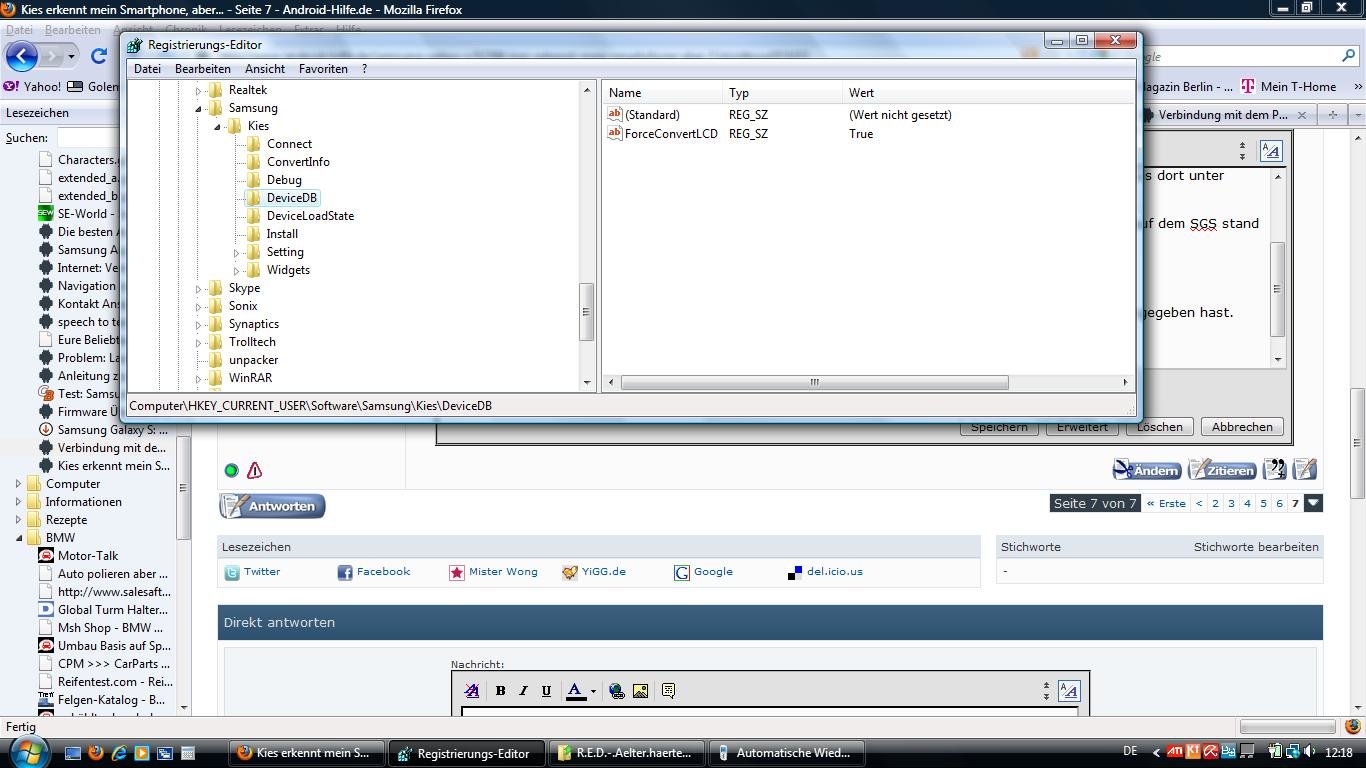Open the Bearbeiten menu in Registrierungs-Editor
Viewport: 1366px width, 768px height.
[202, 69]
